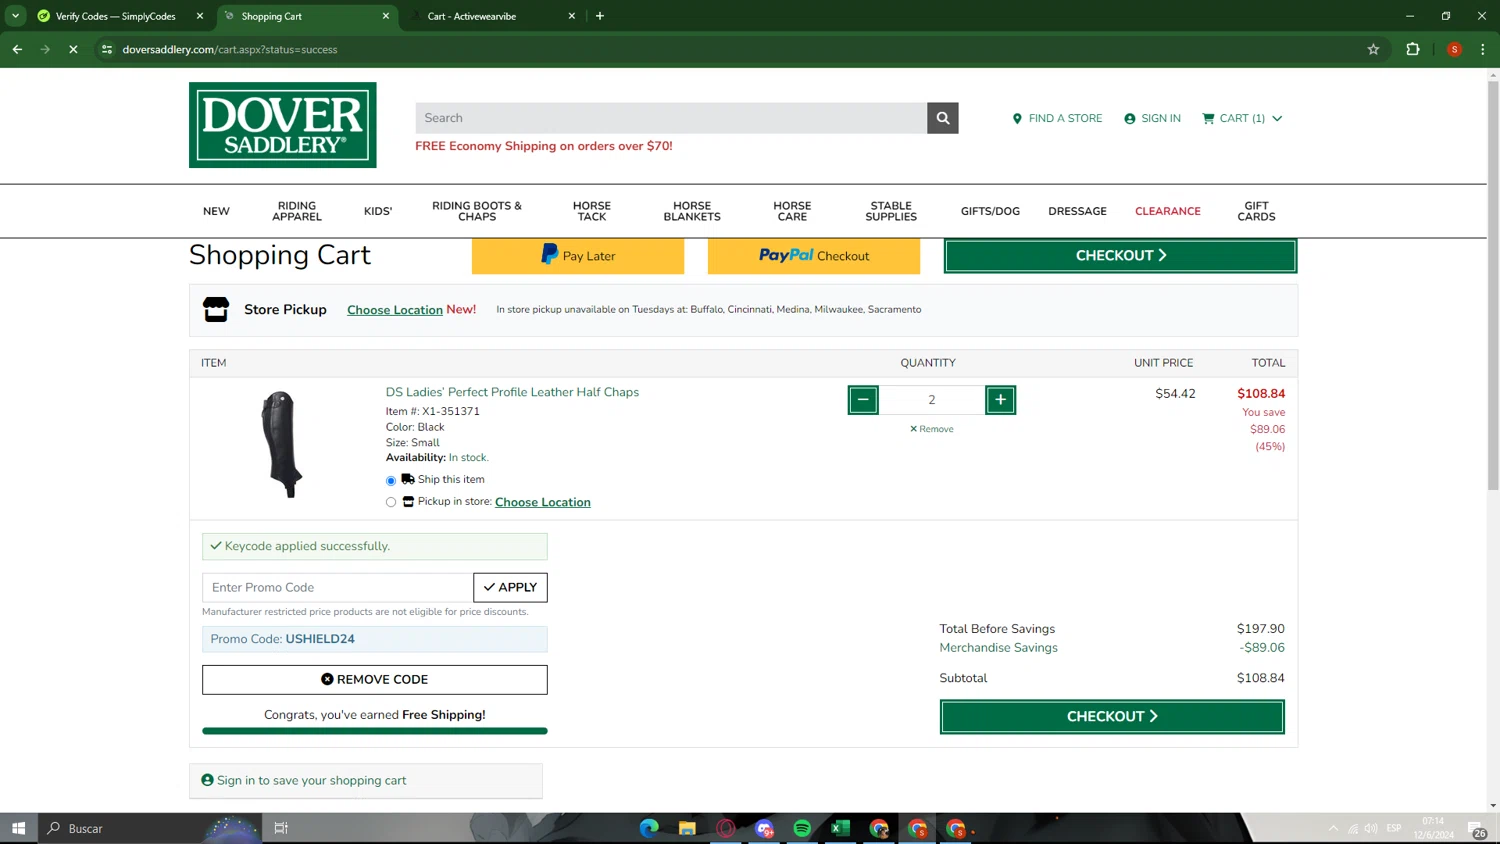The height and width of the screenshot is (844, 1500).
Task: Focus the Enter Promo Code field
Action: [337, 587]
